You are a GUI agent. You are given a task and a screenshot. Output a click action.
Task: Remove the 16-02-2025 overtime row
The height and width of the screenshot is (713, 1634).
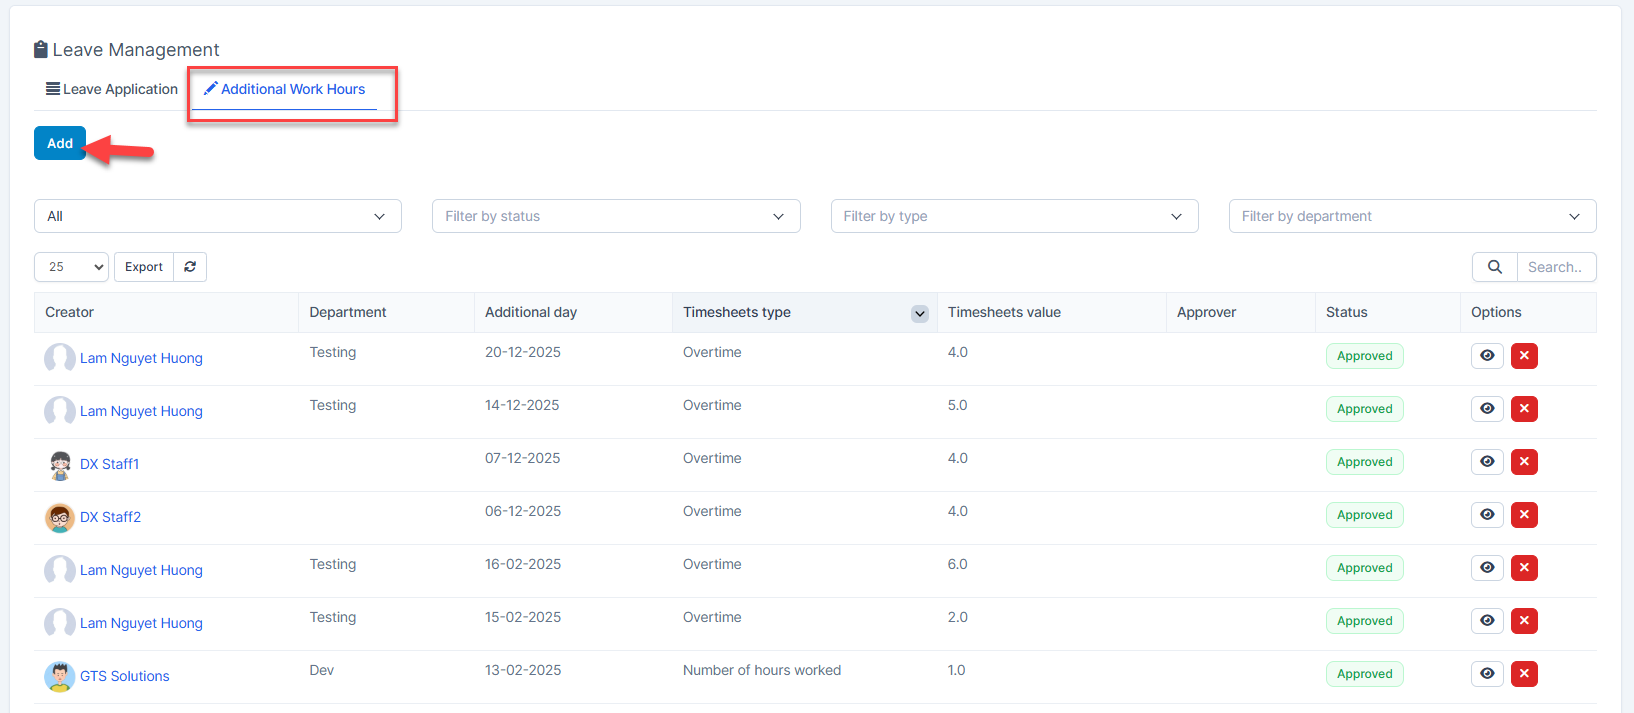pos(1524,568)
